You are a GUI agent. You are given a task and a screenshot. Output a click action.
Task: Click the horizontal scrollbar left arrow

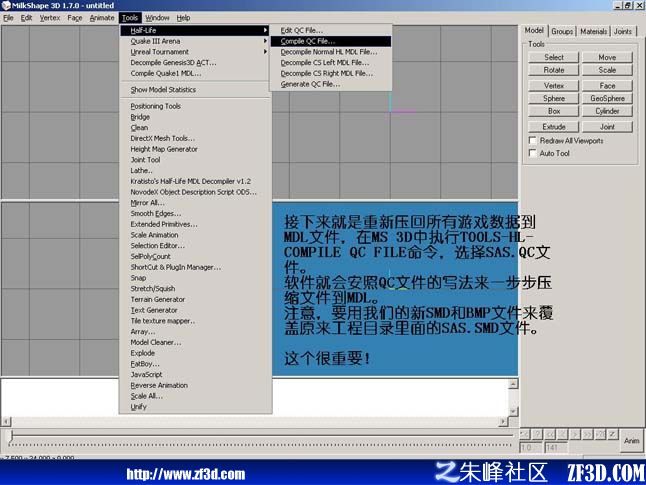click(x=6, y=421)
